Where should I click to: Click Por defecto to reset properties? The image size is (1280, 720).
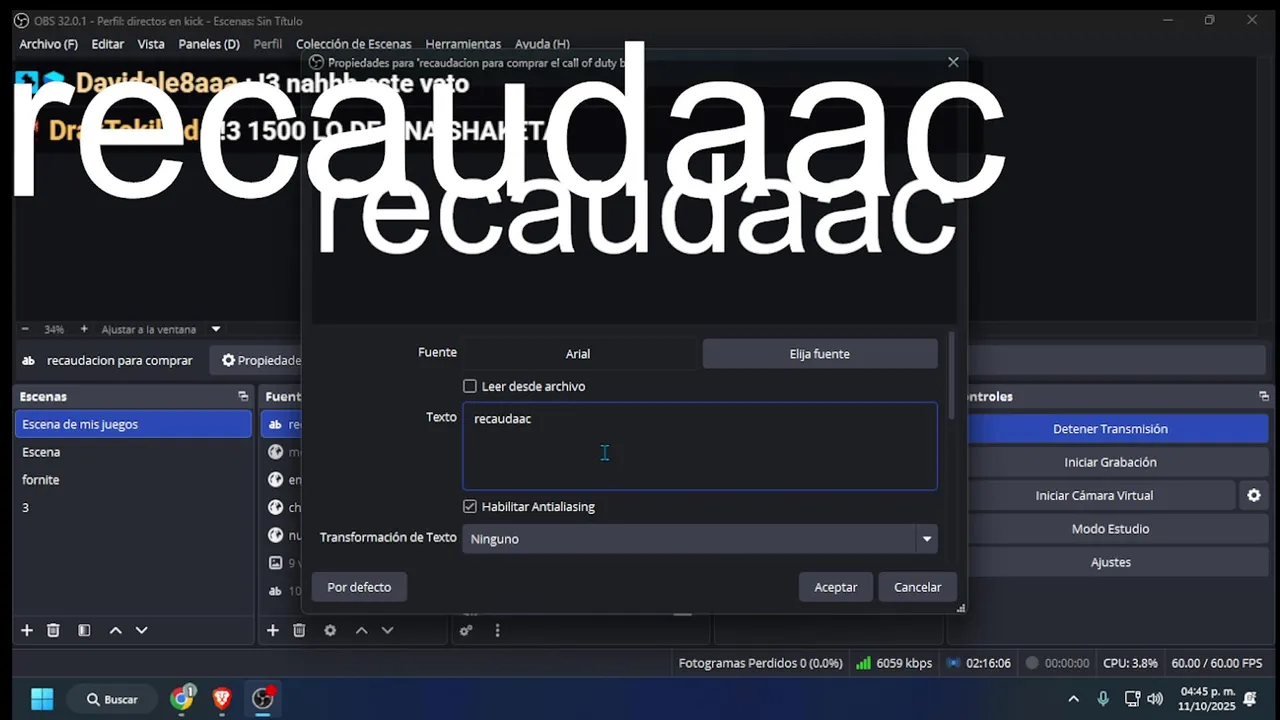[x=359, y=587]
